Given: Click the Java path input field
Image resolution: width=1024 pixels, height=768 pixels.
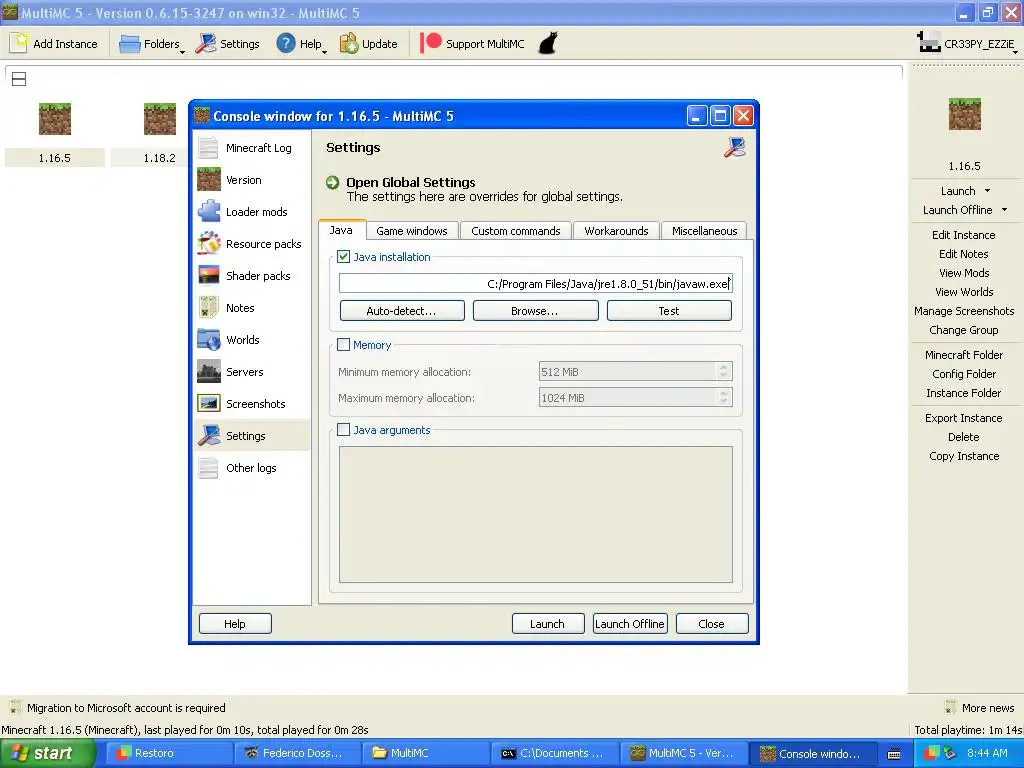Looking at the screenshot, I should tap(536, 283).
